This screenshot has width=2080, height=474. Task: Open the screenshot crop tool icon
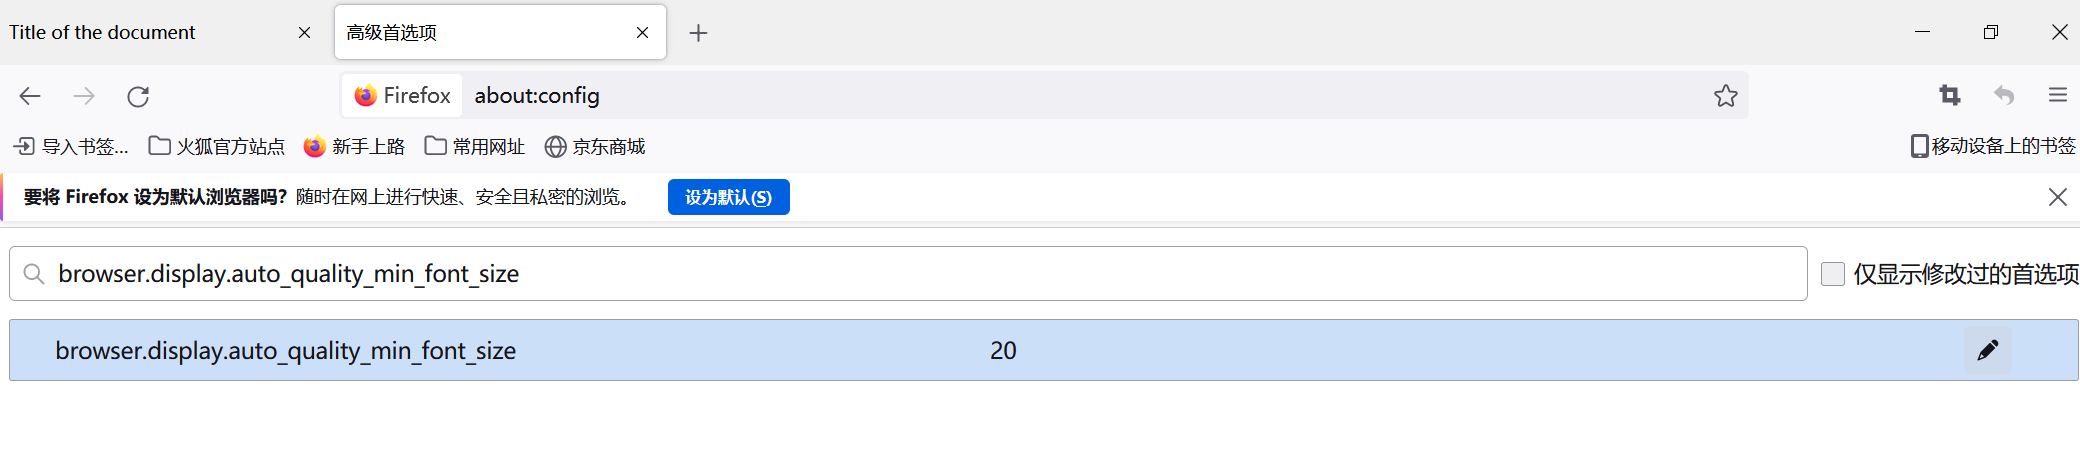pyautogui.click(x=1949, y=95)
